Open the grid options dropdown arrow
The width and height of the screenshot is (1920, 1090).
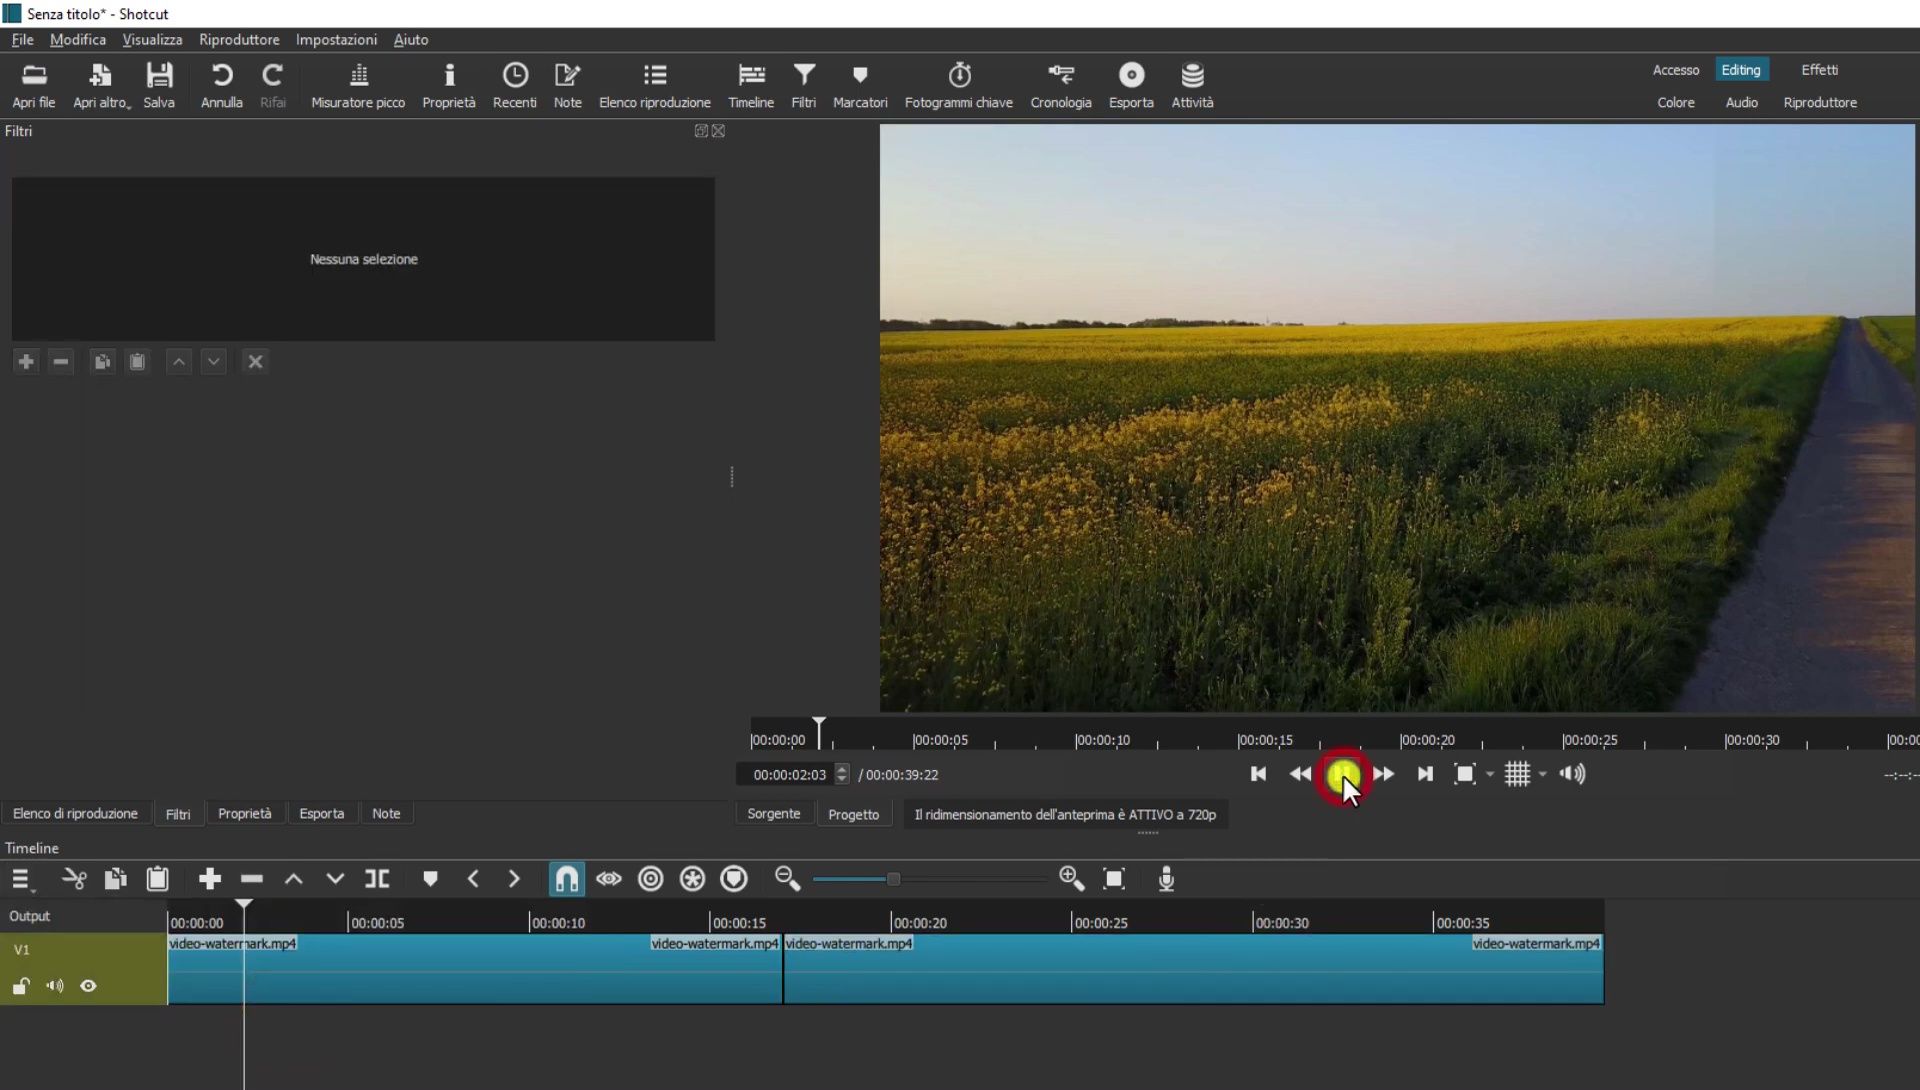click(x=1543, y=775)
